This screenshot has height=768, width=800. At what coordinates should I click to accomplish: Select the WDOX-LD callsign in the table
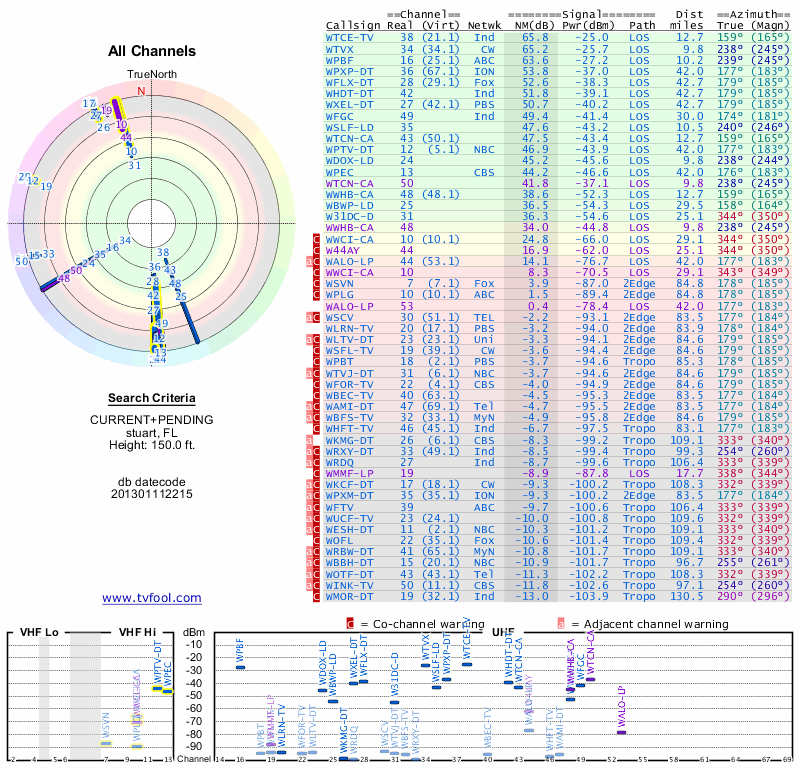(349, 160)
